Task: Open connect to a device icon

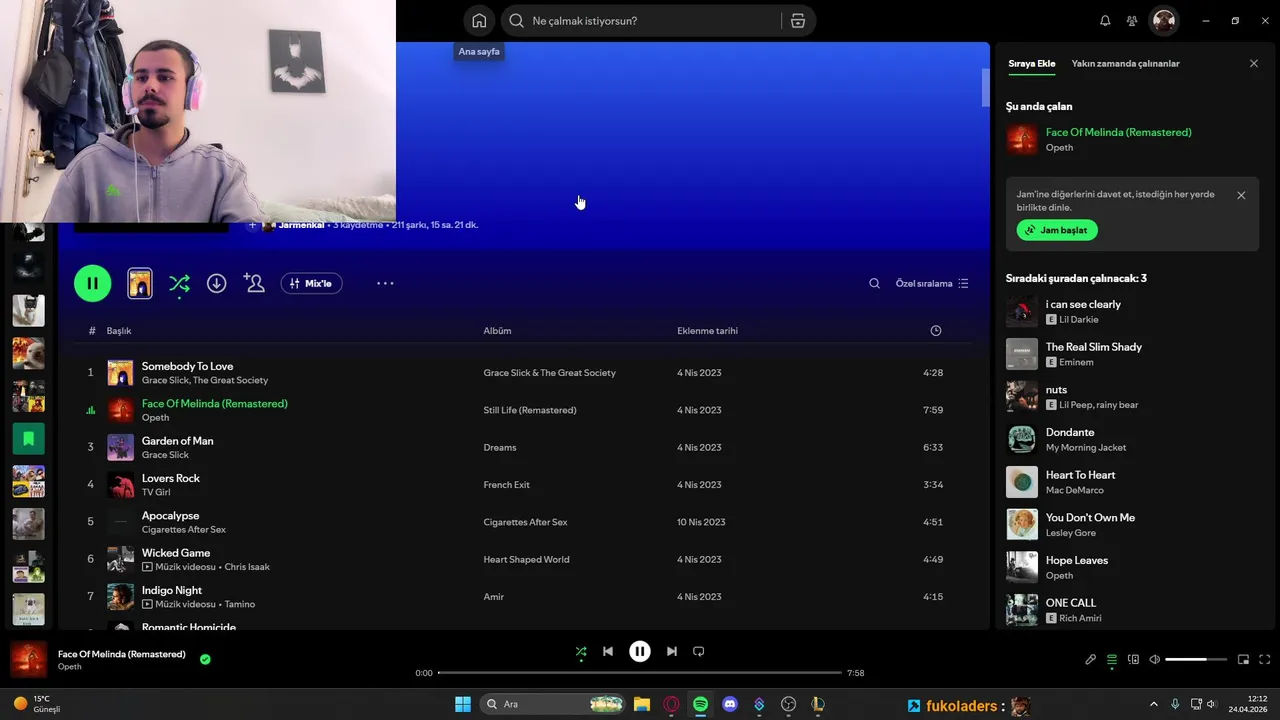Action: 1133,660
